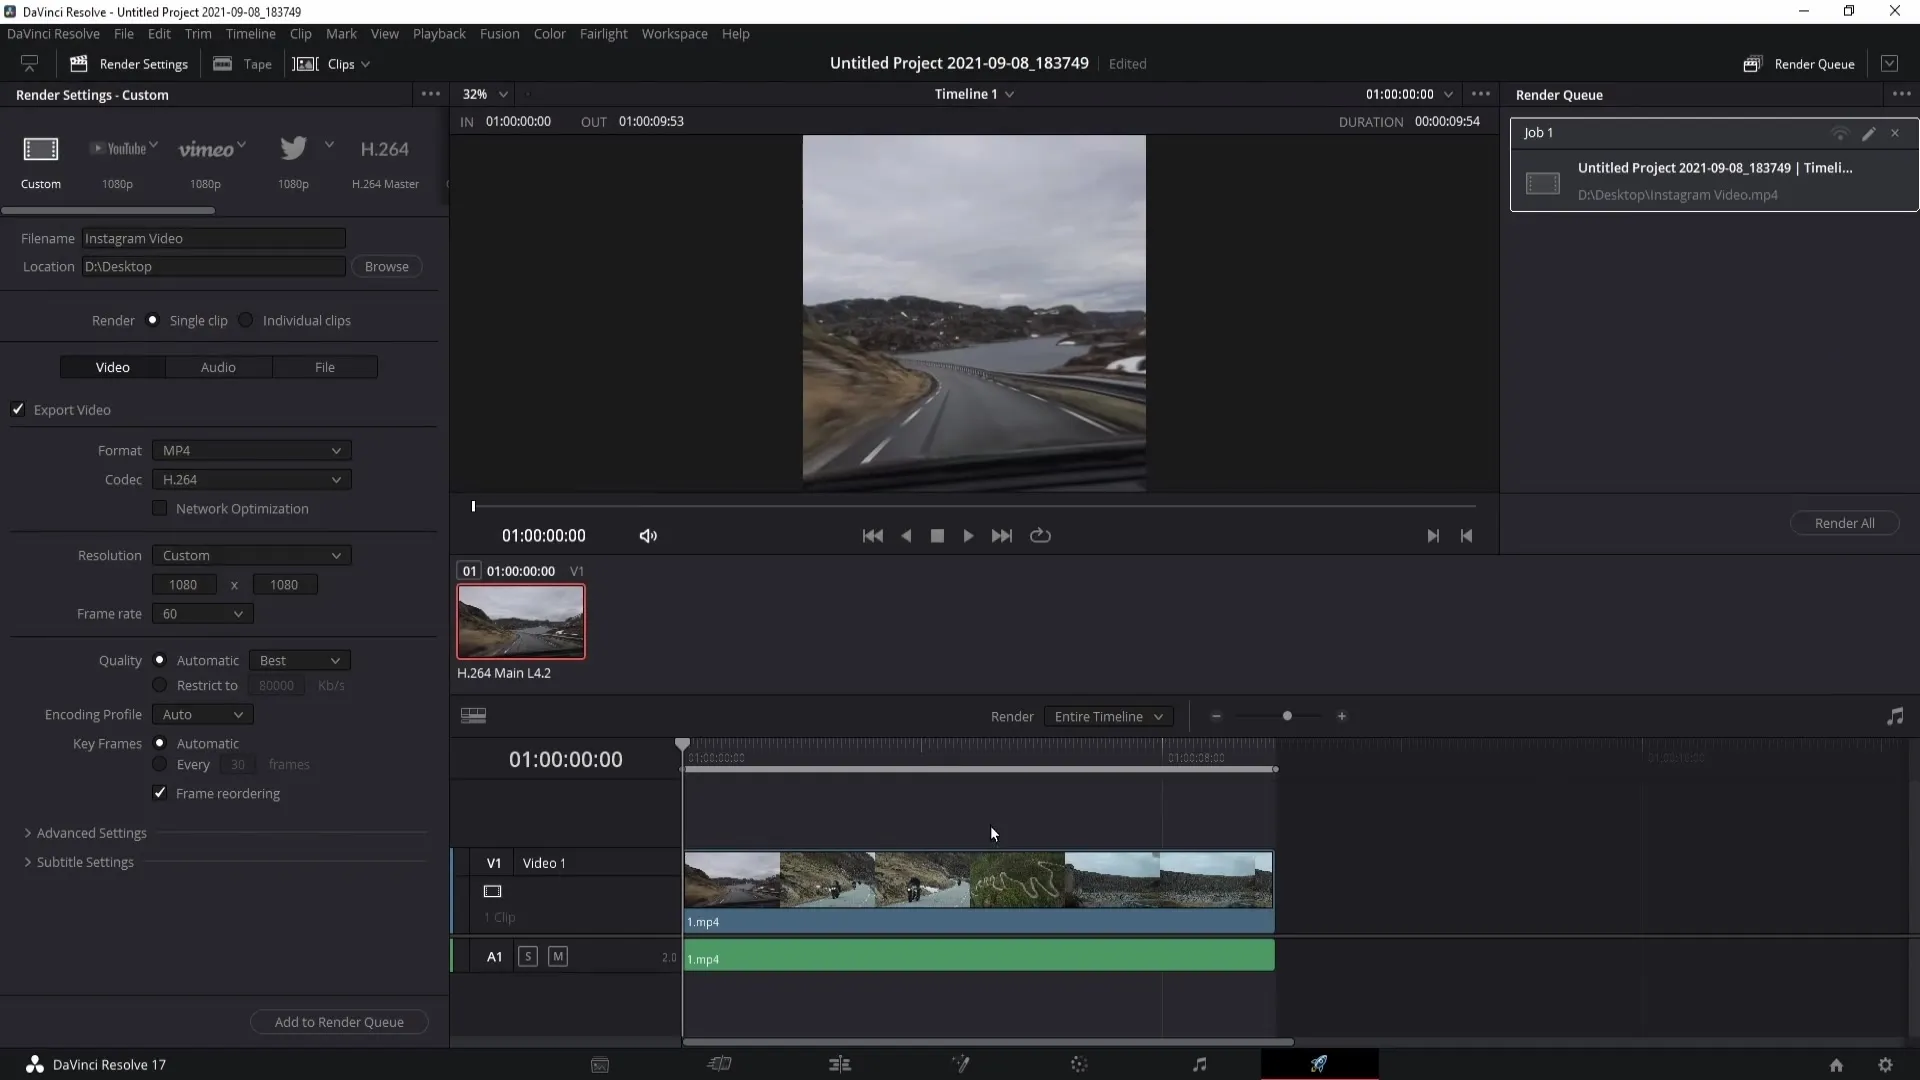This screenshot has width=1920, height=1080.
Task: Adjust the timeline zoom slider handle
Action: (x=1287, y=716)
